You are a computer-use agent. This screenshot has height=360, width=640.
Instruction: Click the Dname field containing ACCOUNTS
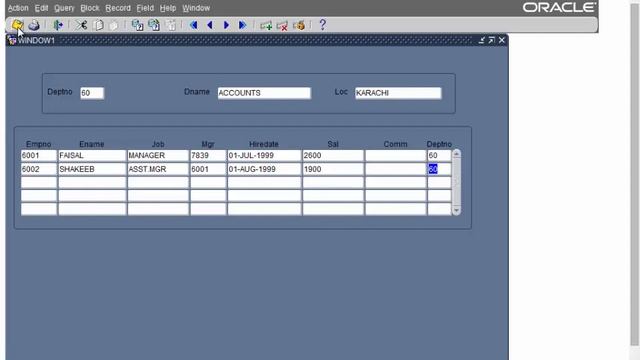[264, 93]
